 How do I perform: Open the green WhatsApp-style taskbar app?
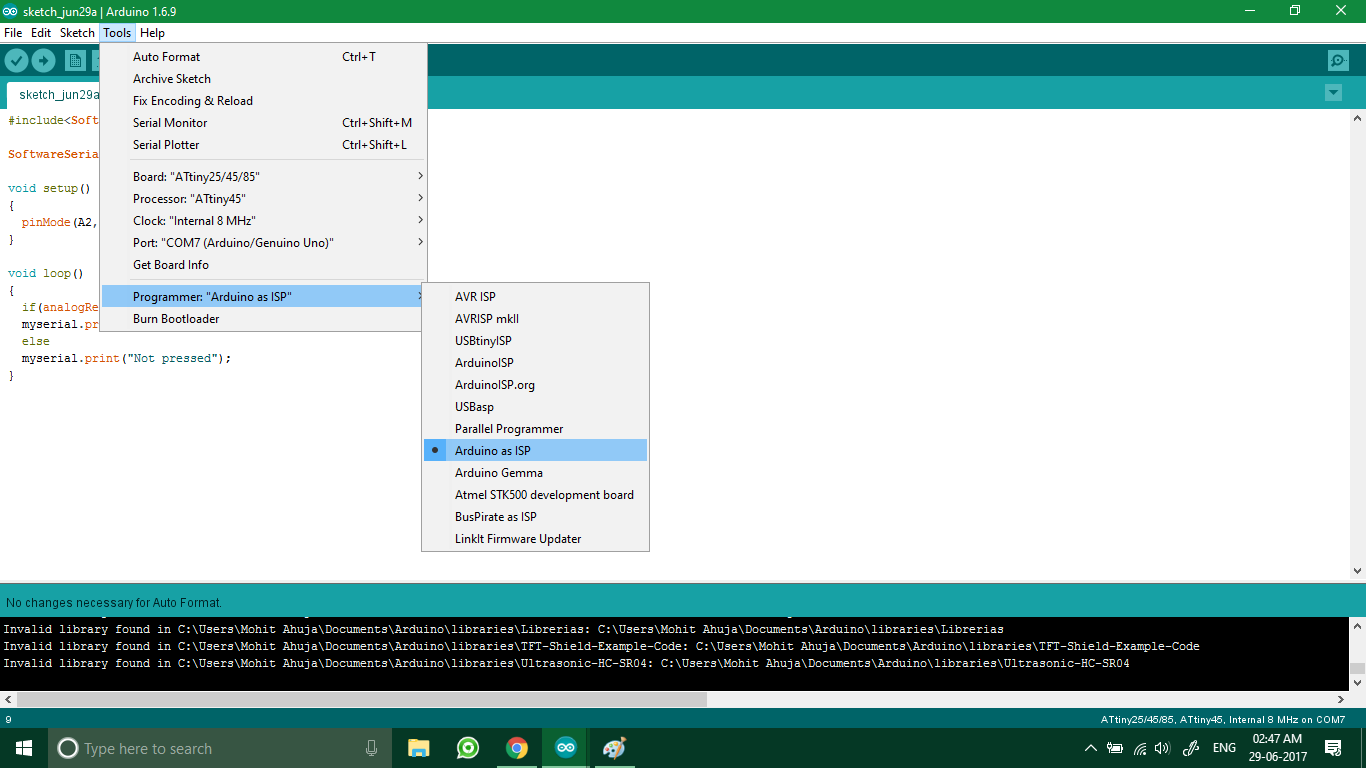tap(467, 748)
